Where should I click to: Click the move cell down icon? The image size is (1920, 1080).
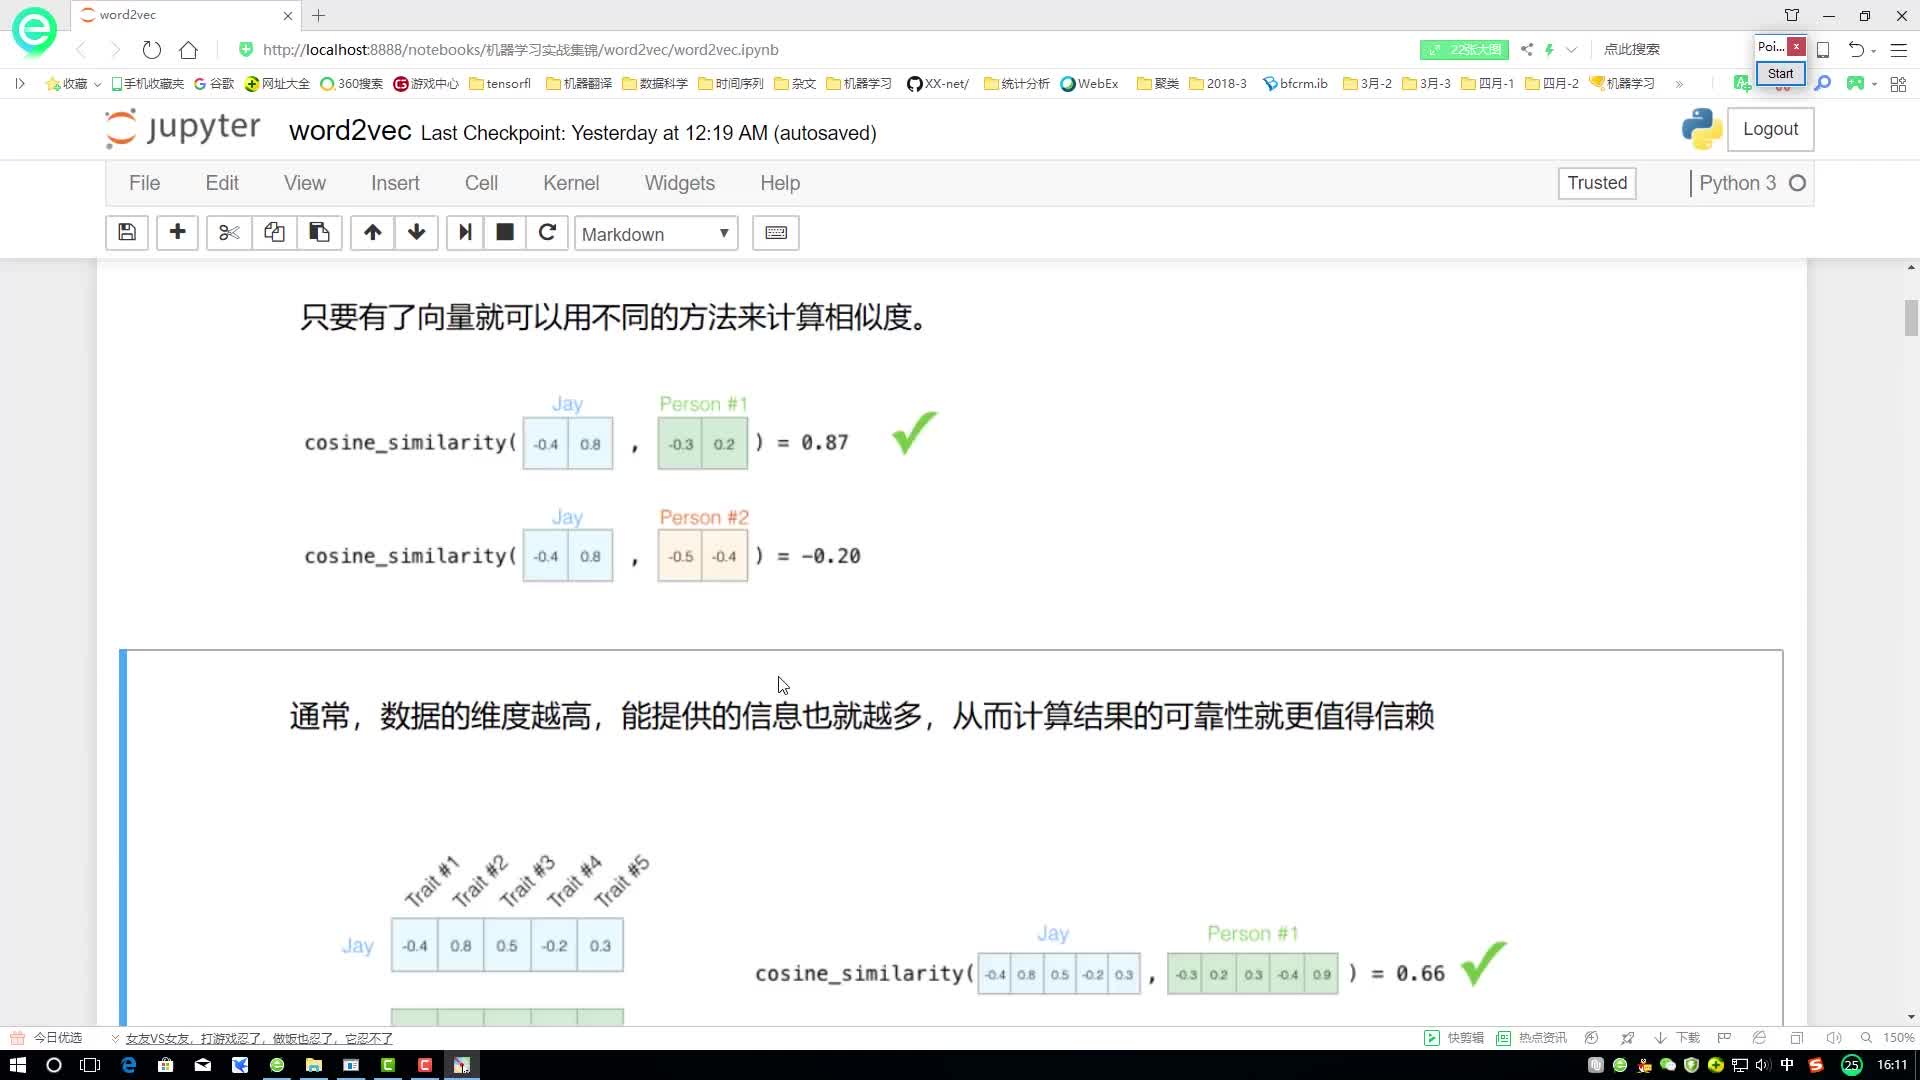(417, 233)
